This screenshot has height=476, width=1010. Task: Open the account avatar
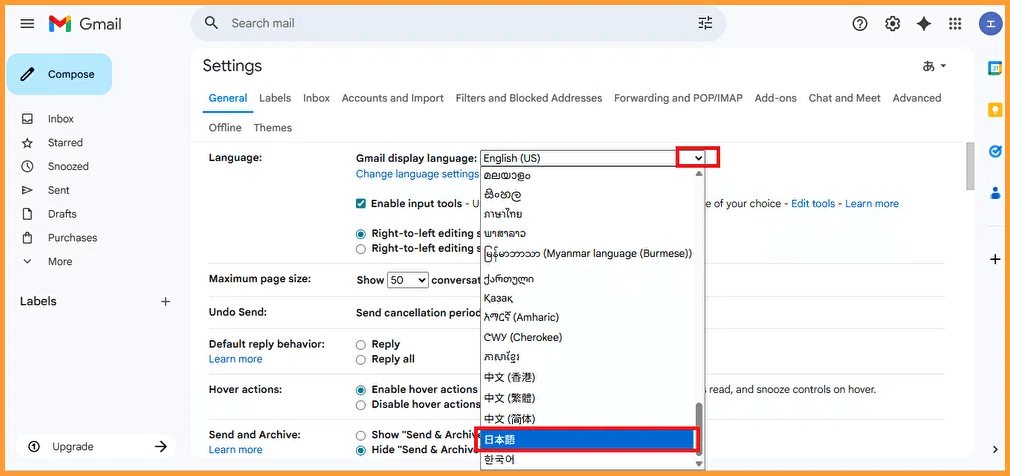click(990, 24)
